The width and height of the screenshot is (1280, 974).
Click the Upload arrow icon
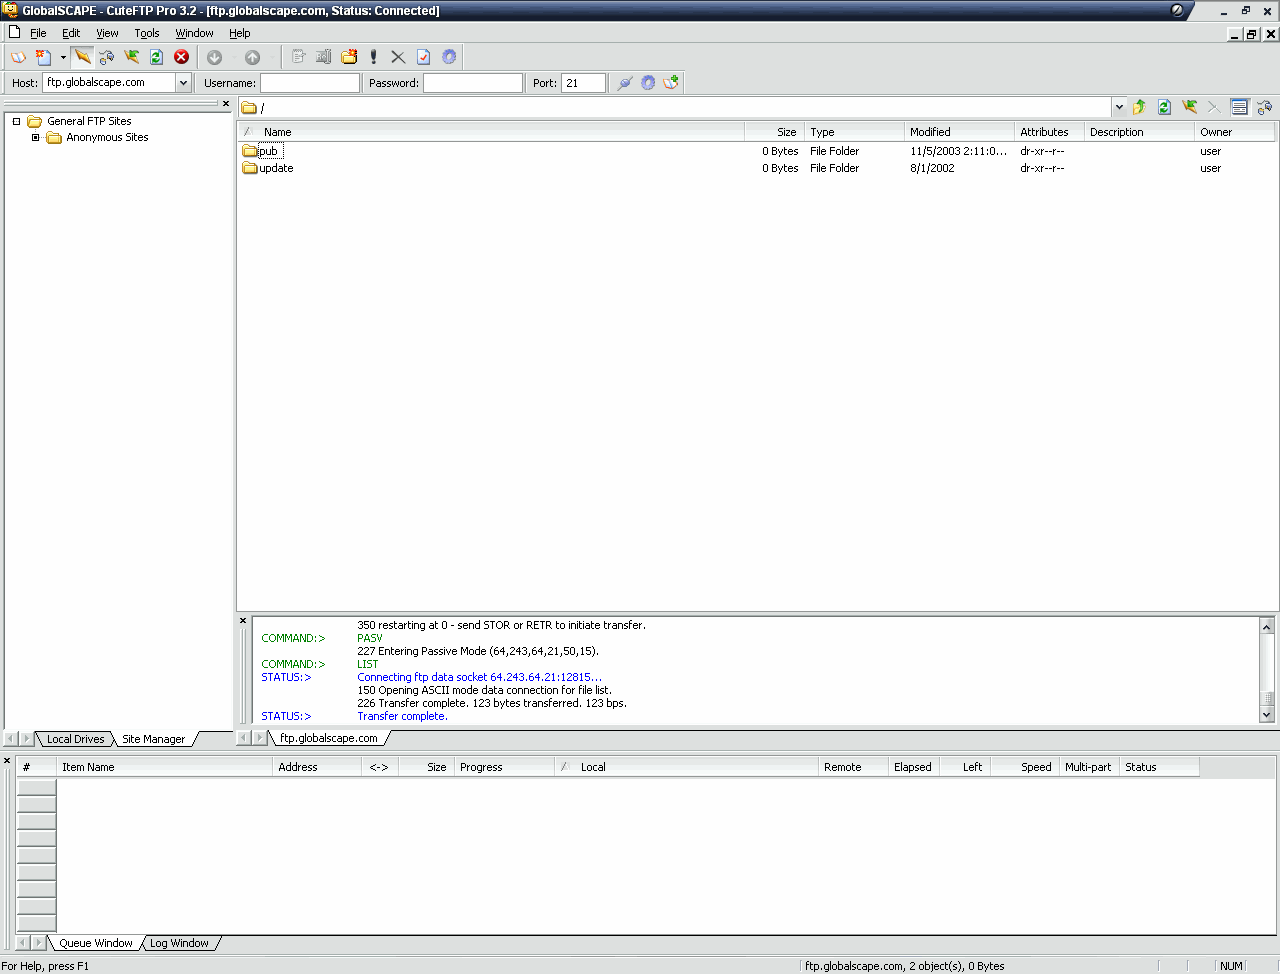(x=252, y=57)
